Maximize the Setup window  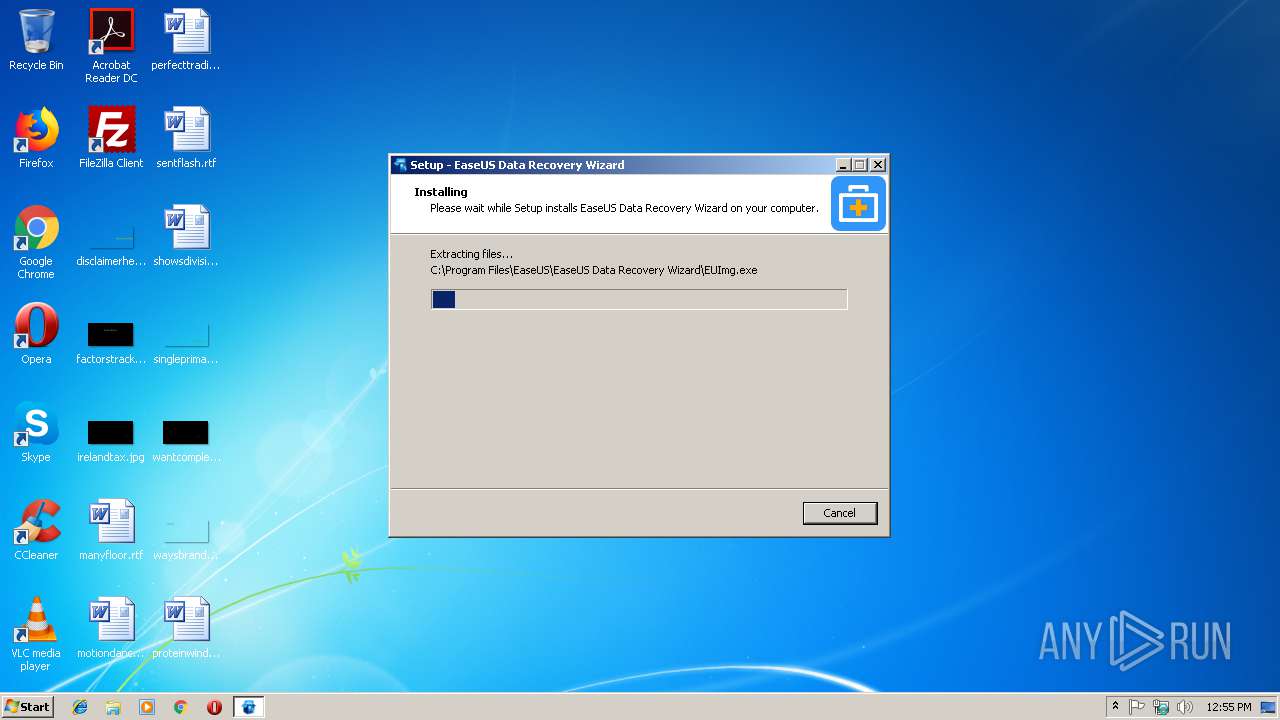click(x=860, y=165)
